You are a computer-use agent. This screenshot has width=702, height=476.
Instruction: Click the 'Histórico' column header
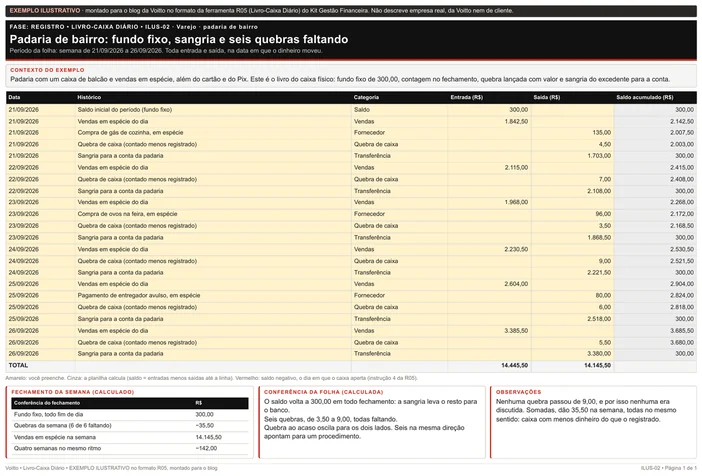(x=89, y=97)
